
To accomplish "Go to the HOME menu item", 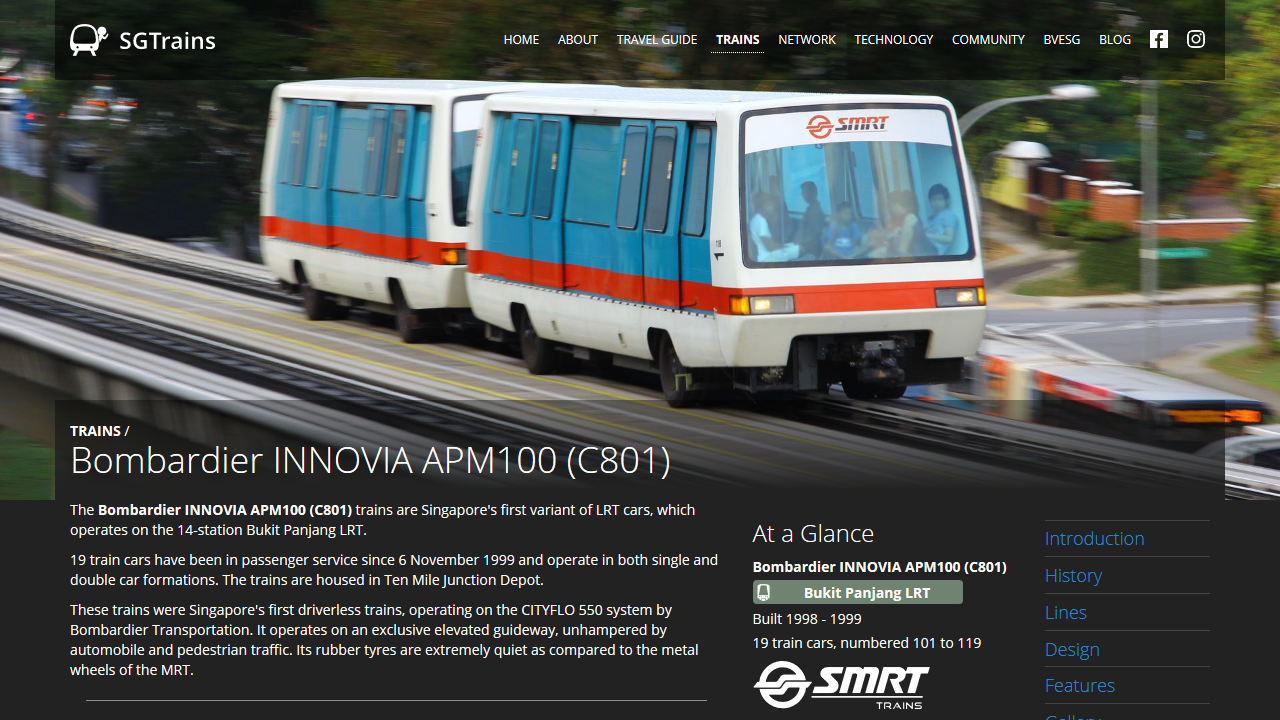I will tap(521, 40).
